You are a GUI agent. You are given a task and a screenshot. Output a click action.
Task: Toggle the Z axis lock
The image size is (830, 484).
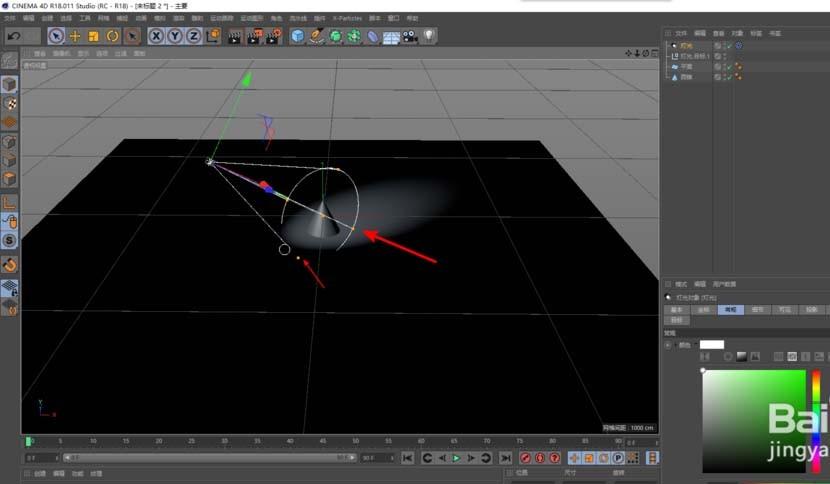point(193,36)
